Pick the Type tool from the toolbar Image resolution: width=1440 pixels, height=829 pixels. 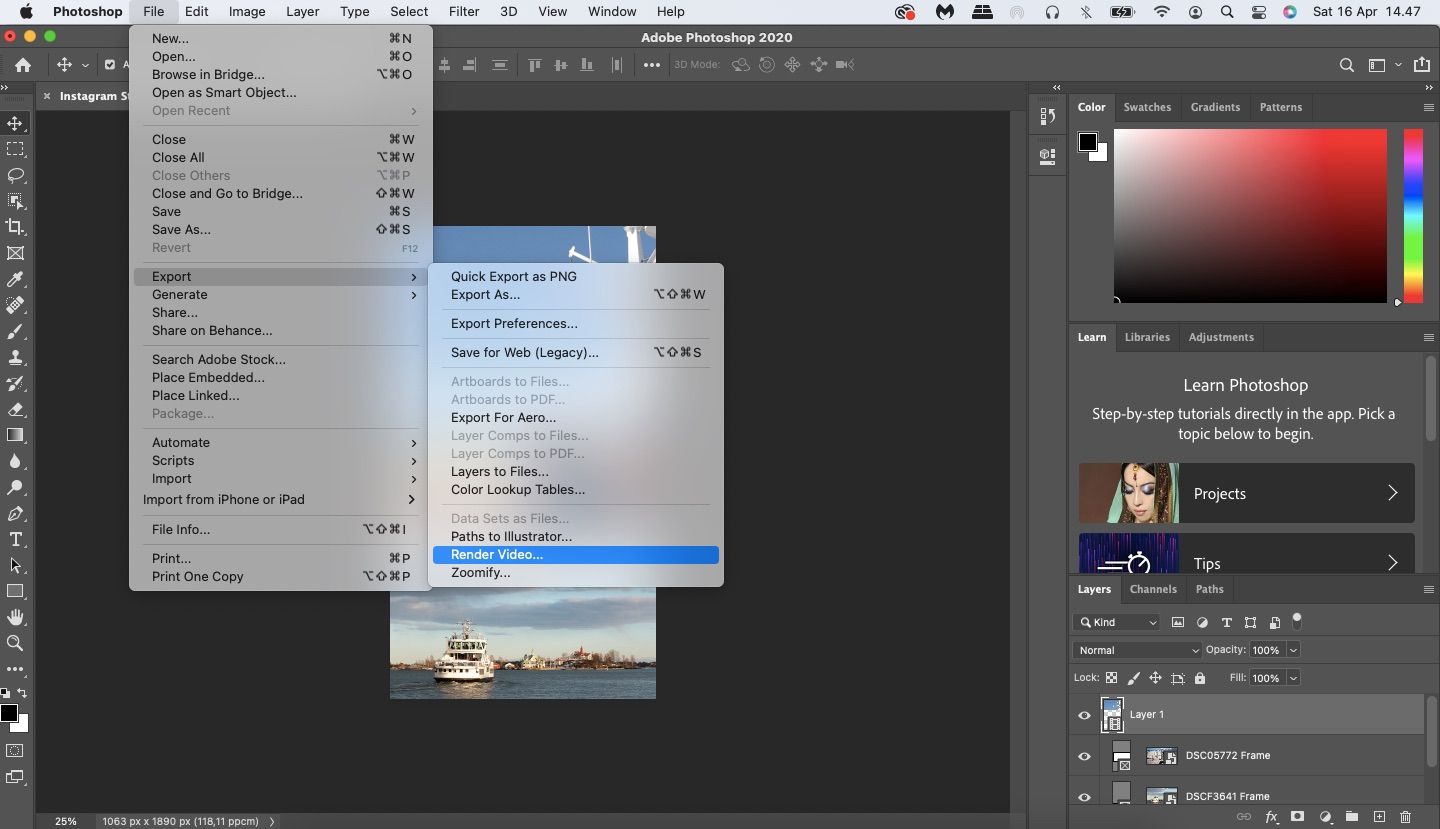tap(15, 539)
